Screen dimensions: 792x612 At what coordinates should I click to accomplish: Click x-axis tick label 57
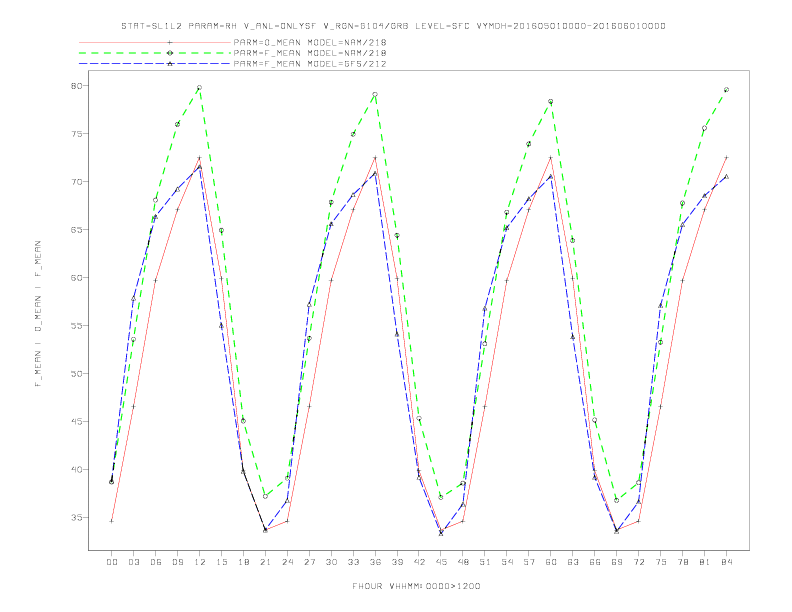pyautogui.click(x=529, y=562)
